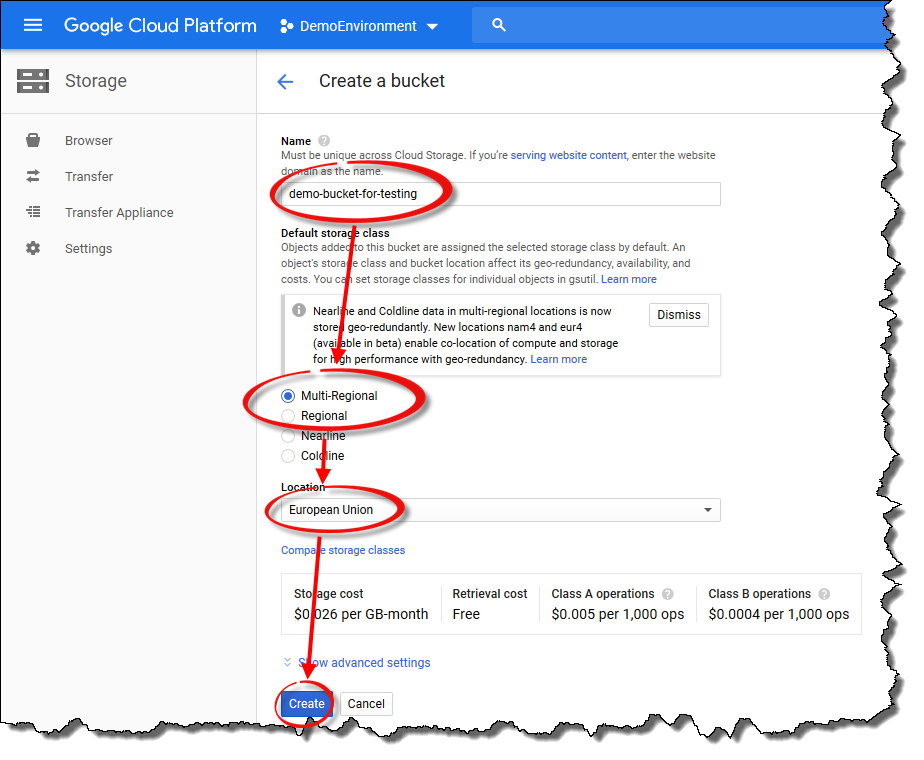Click the help icon next to Name

click(x=324, y=141)
